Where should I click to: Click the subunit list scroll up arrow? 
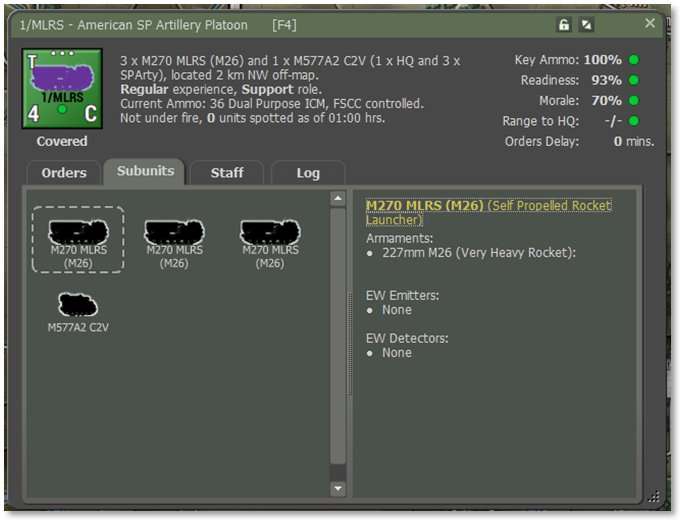point(338,200)
